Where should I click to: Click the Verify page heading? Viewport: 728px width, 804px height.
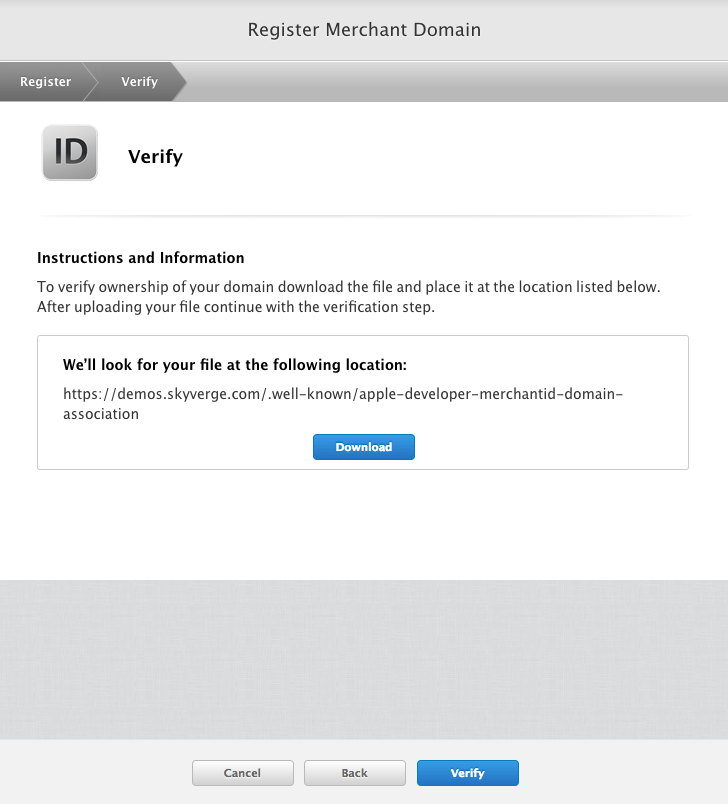tap(155, 157)
